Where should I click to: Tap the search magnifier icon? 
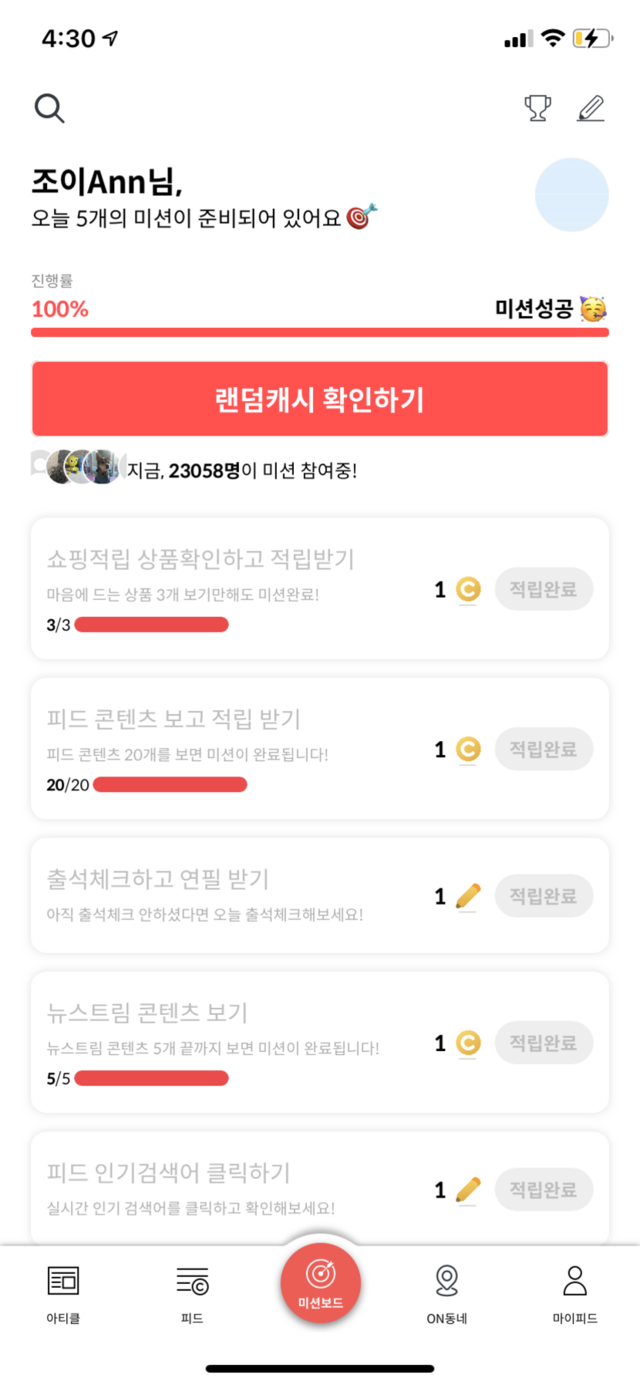pos(49,108)
